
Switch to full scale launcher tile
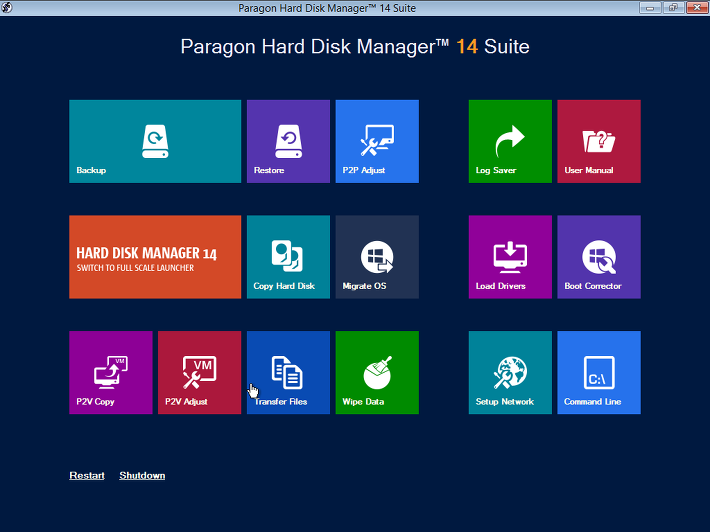(x=155, y=257)
